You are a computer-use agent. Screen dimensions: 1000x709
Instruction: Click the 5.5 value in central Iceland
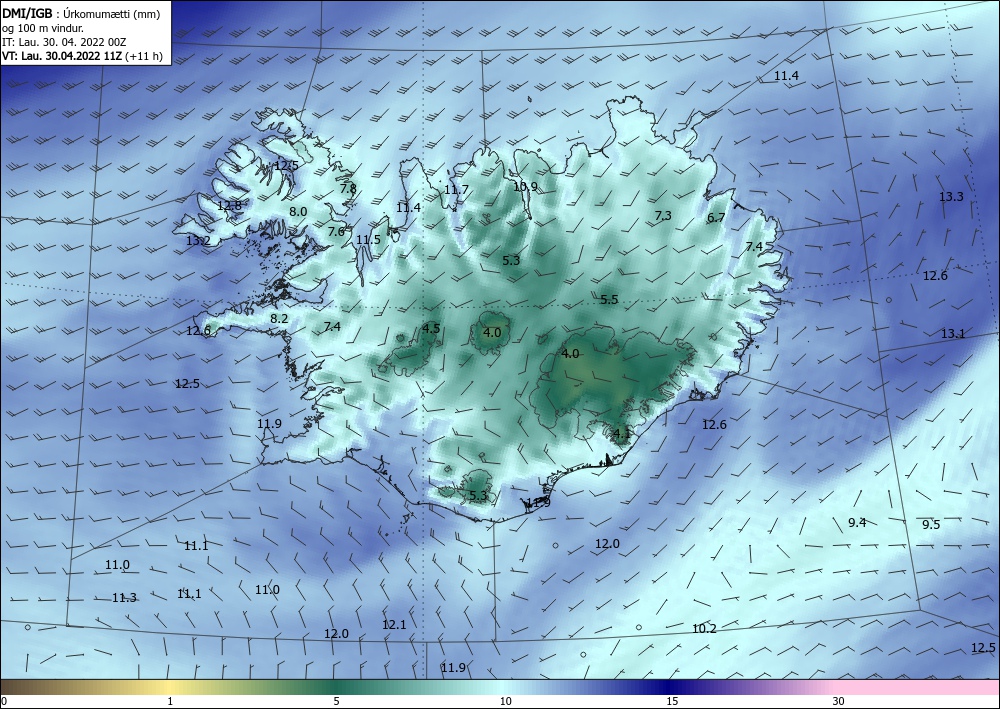(609, 299)
